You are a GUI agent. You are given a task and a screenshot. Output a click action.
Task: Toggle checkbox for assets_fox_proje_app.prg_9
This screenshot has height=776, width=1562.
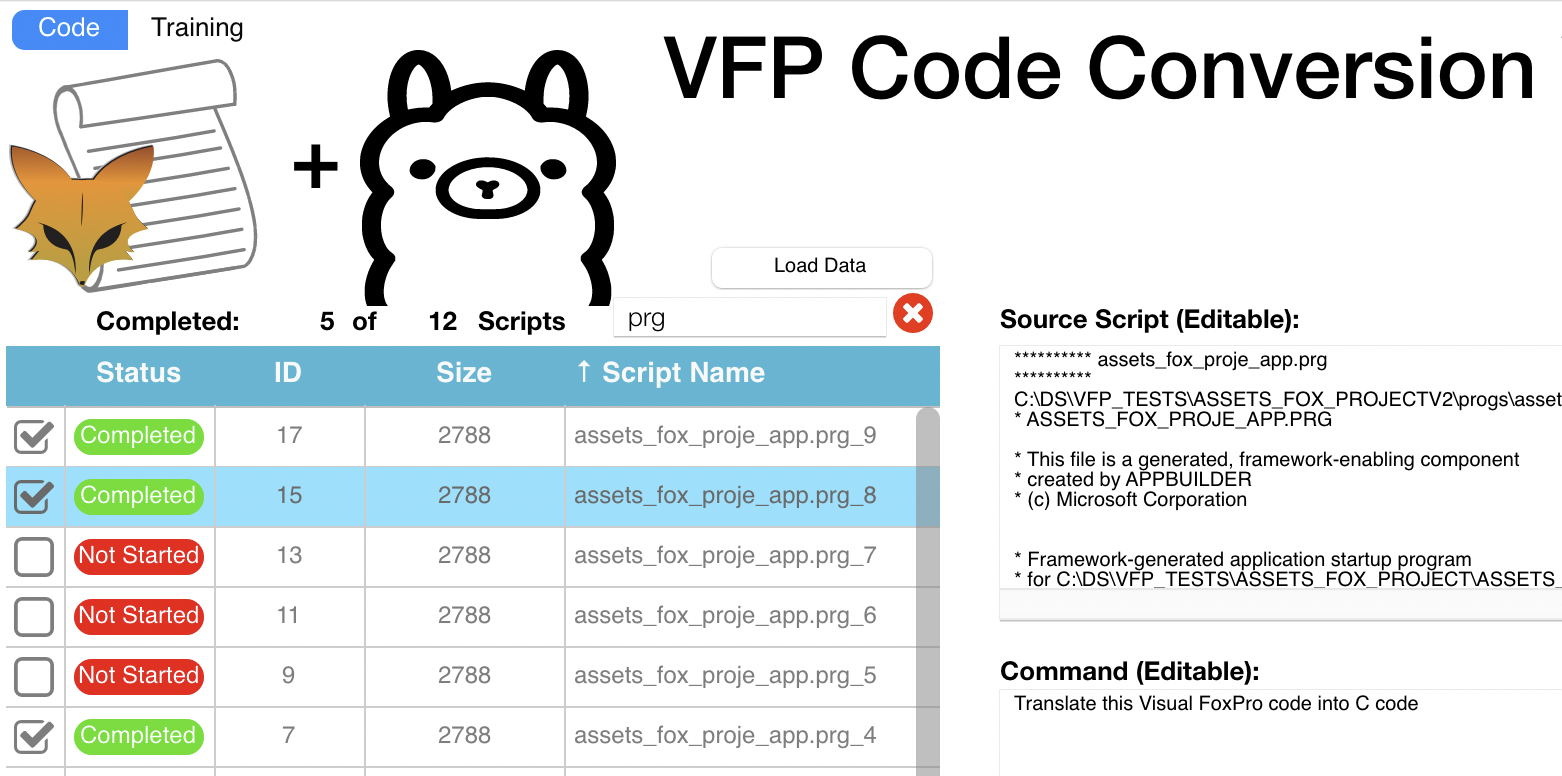click(x=34, y=437)
